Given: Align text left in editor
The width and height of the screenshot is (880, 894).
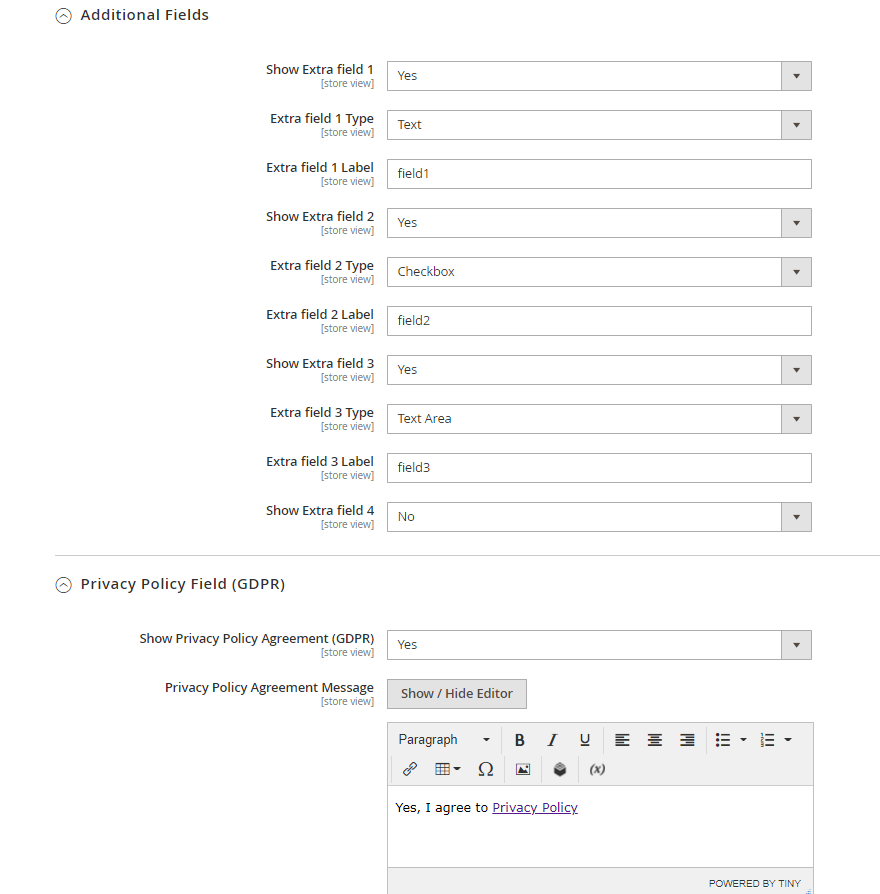Looking at the screenshot, I should pyautogui.click(x=622, y=740).
